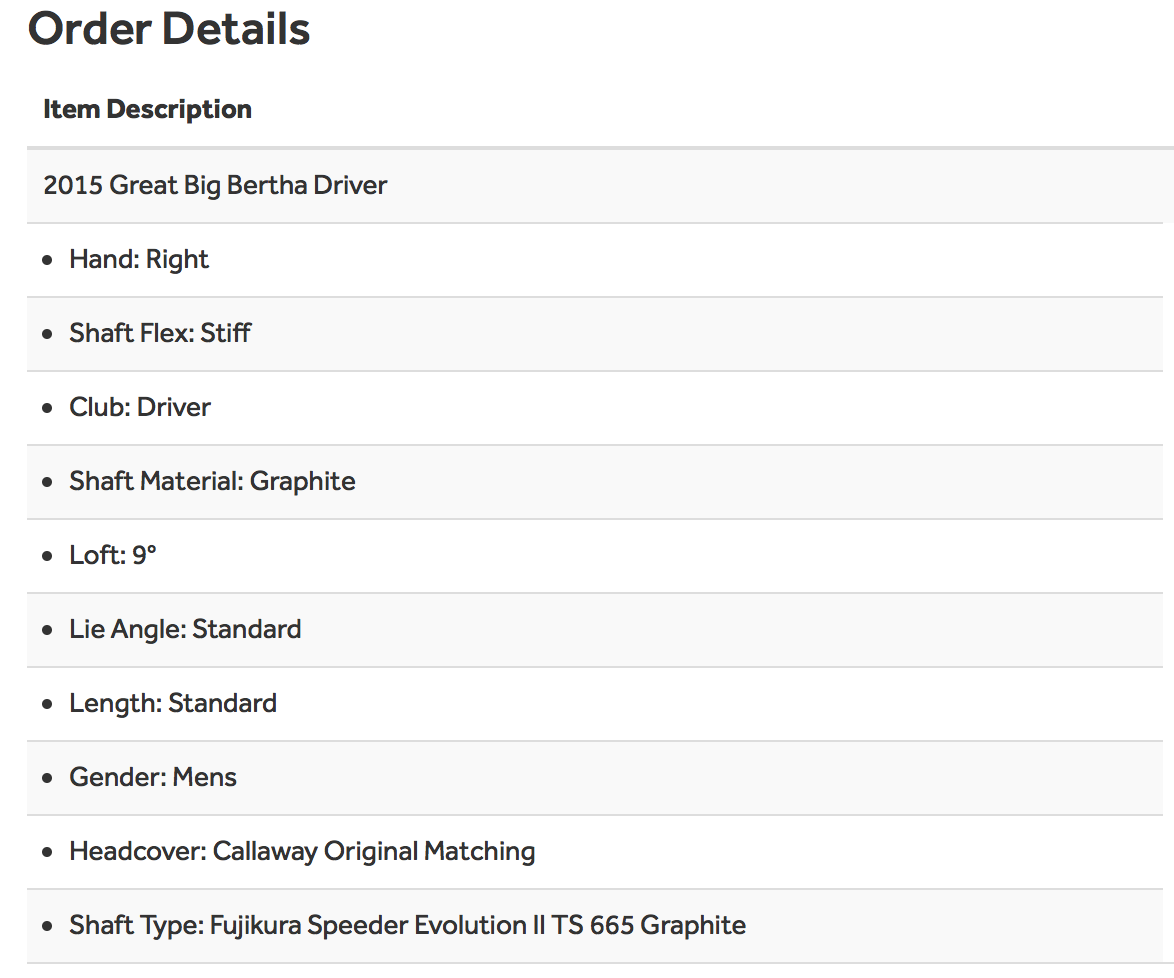Click bullet point beside Club: Driver
Screen dimensions: 1174x978
click(x=48, y=408)
